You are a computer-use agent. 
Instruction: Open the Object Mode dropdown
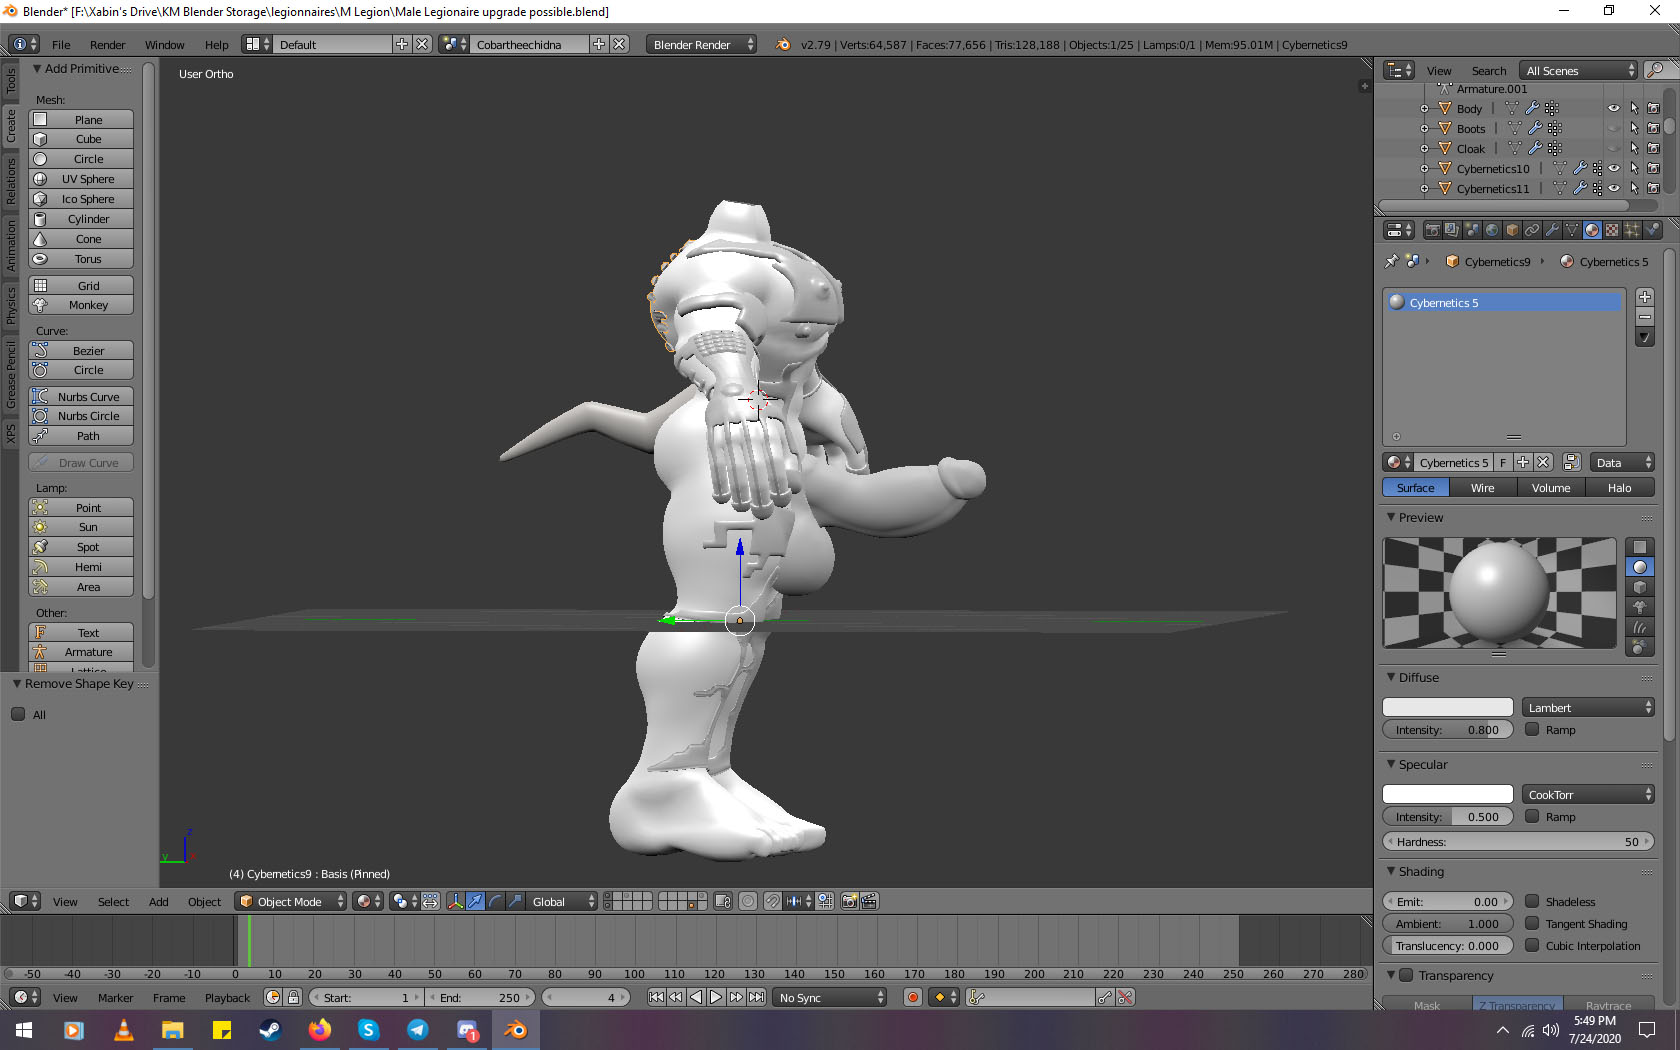coord(291,901)
